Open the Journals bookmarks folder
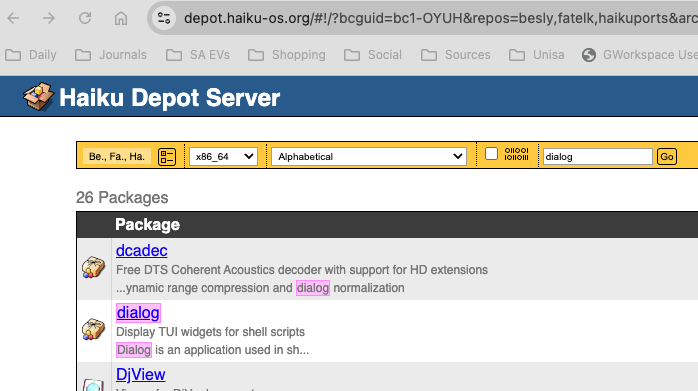Image resolution: width=698 pixels, height=391 pixels. click(111, 55)
